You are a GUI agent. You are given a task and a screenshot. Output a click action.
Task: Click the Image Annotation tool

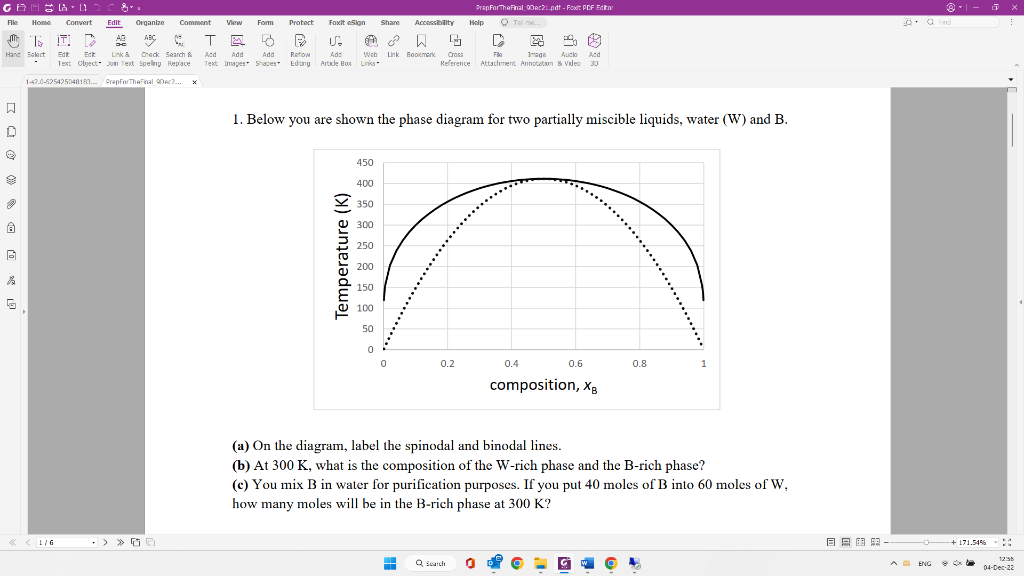pyautogui.click(x=536, y=50)
